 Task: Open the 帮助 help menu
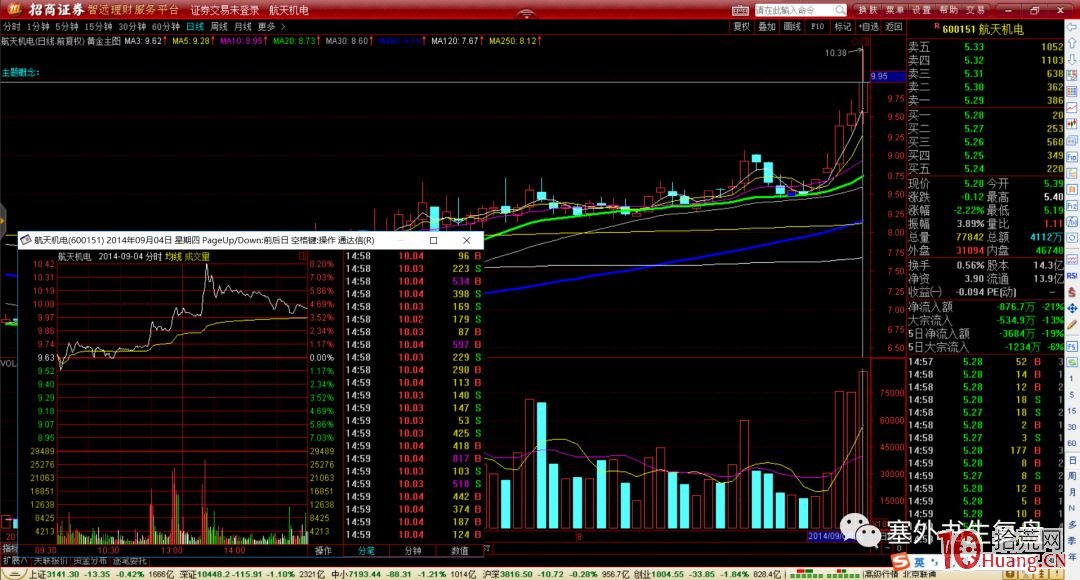tap(948, 10)
